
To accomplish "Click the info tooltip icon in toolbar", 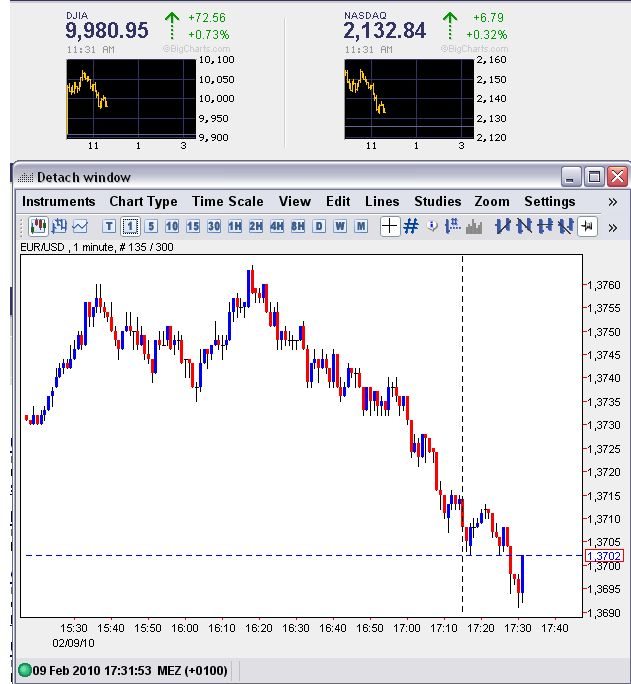I will point(432,226).
